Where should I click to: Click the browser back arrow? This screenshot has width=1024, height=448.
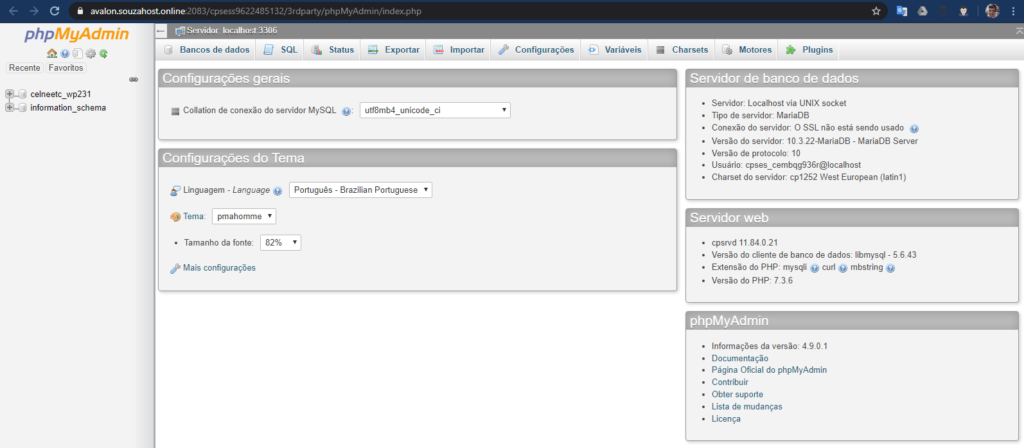[13, 11]
